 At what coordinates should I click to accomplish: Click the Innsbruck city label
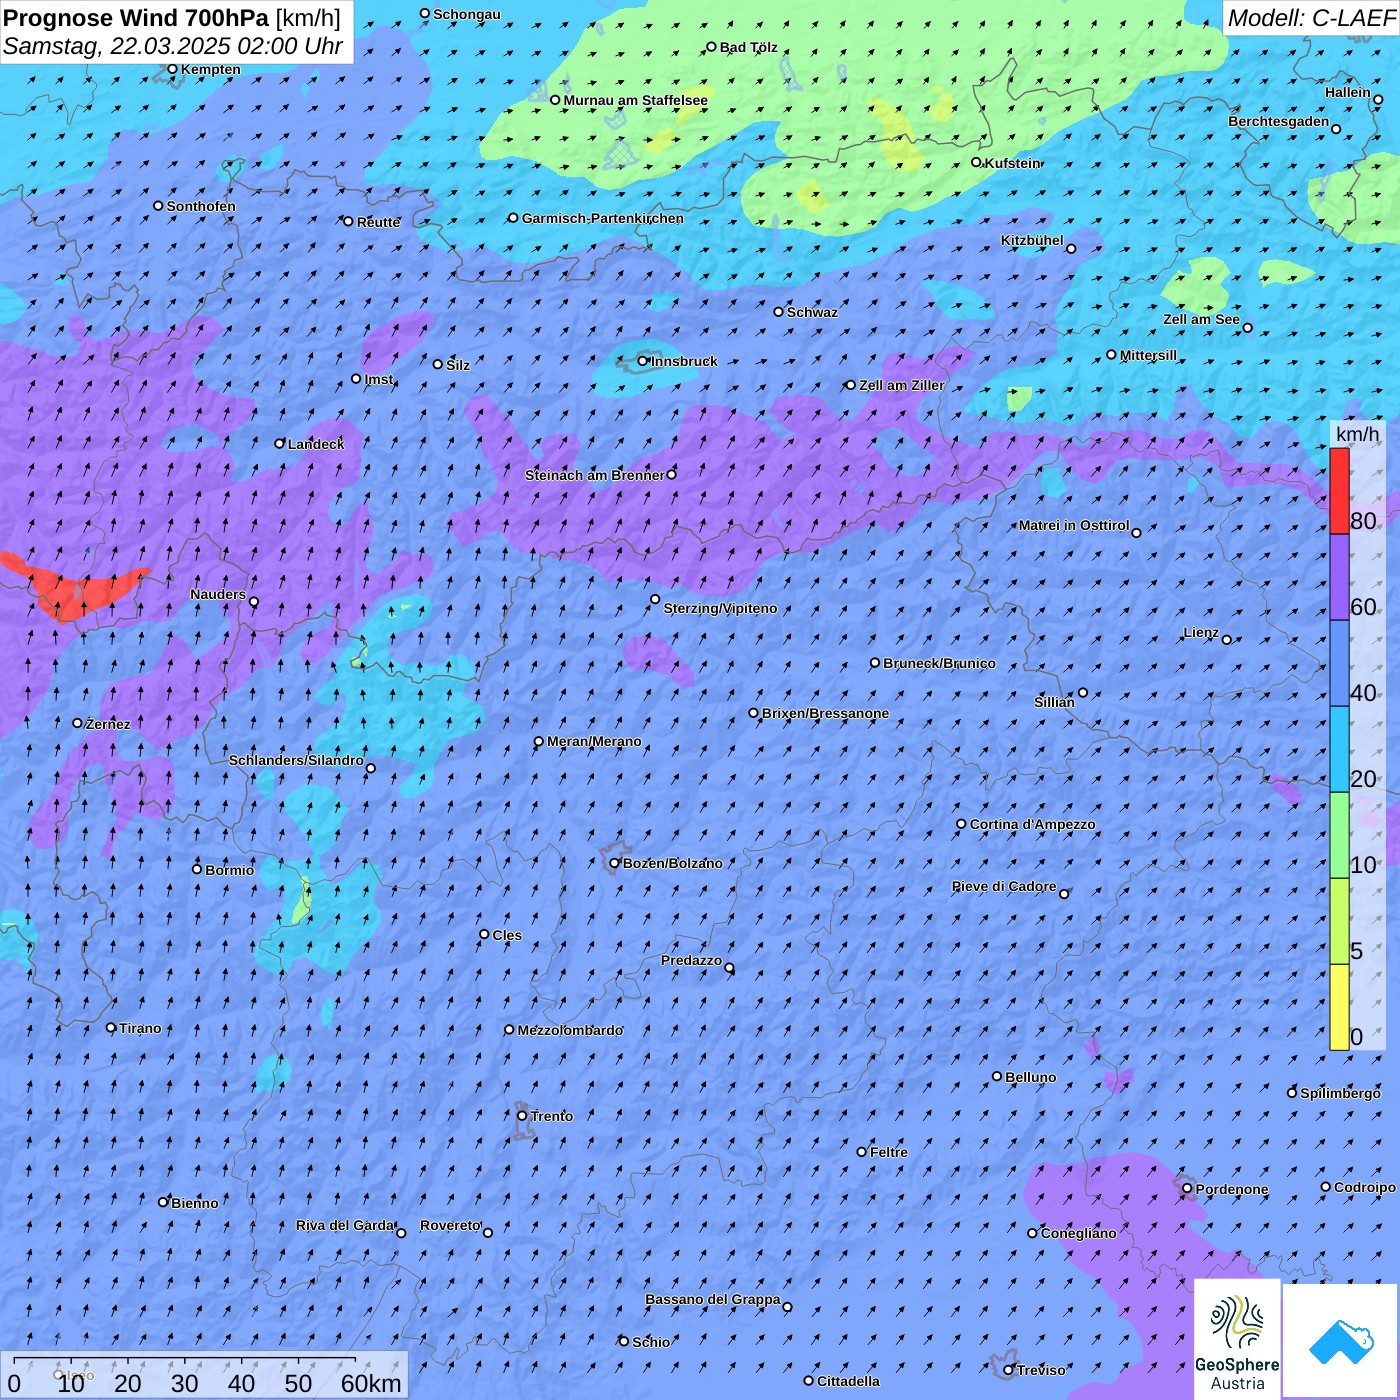pyautogui.click(x=684, y=361)
